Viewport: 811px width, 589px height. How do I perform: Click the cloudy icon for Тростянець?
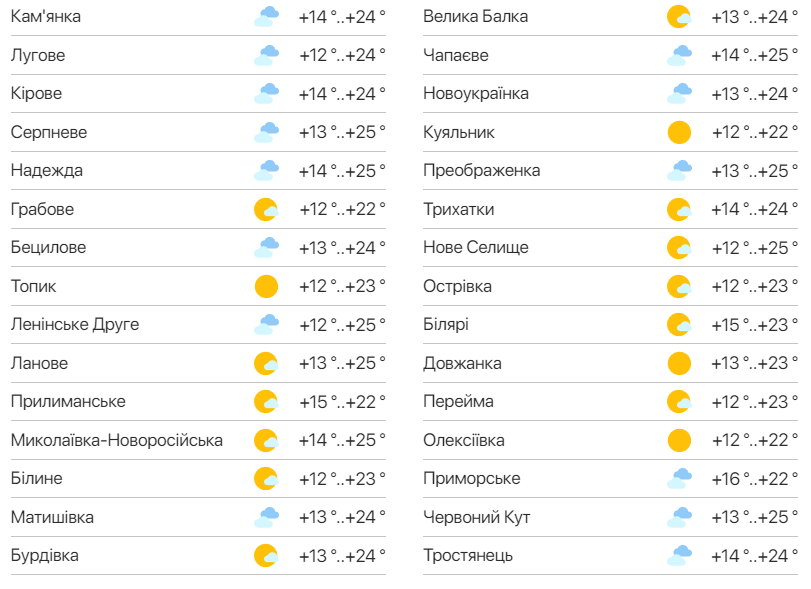[675, 555]
